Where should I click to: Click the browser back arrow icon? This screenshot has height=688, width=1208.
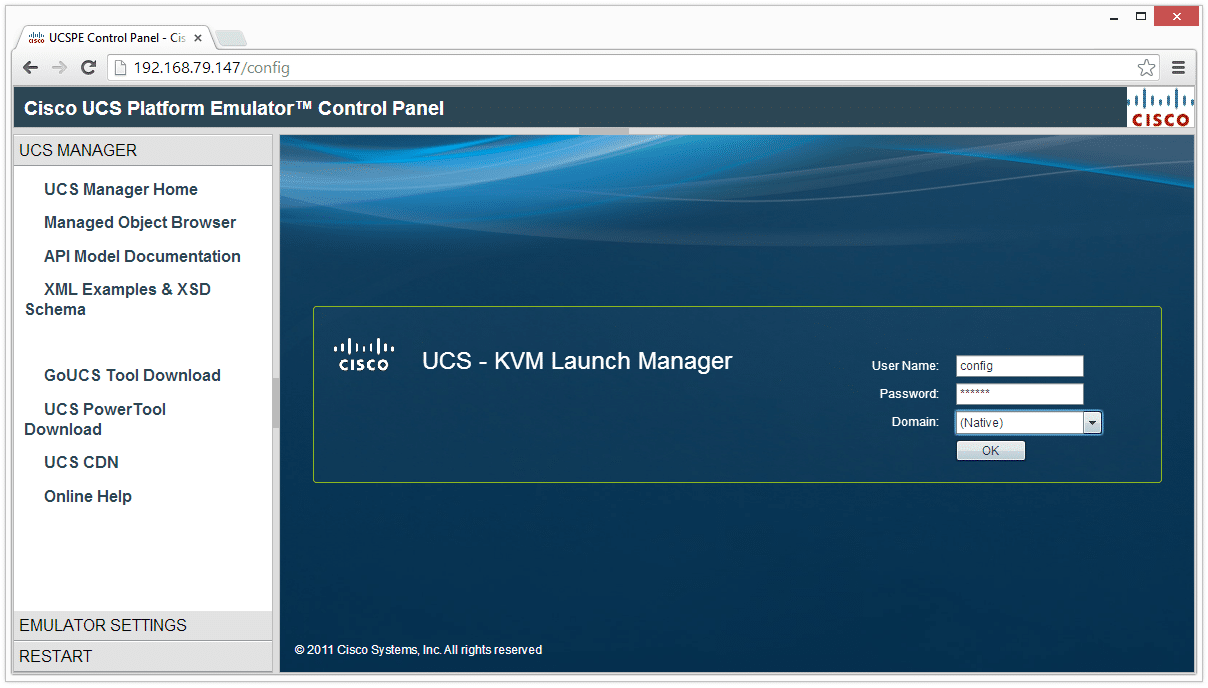click(31, 68)
